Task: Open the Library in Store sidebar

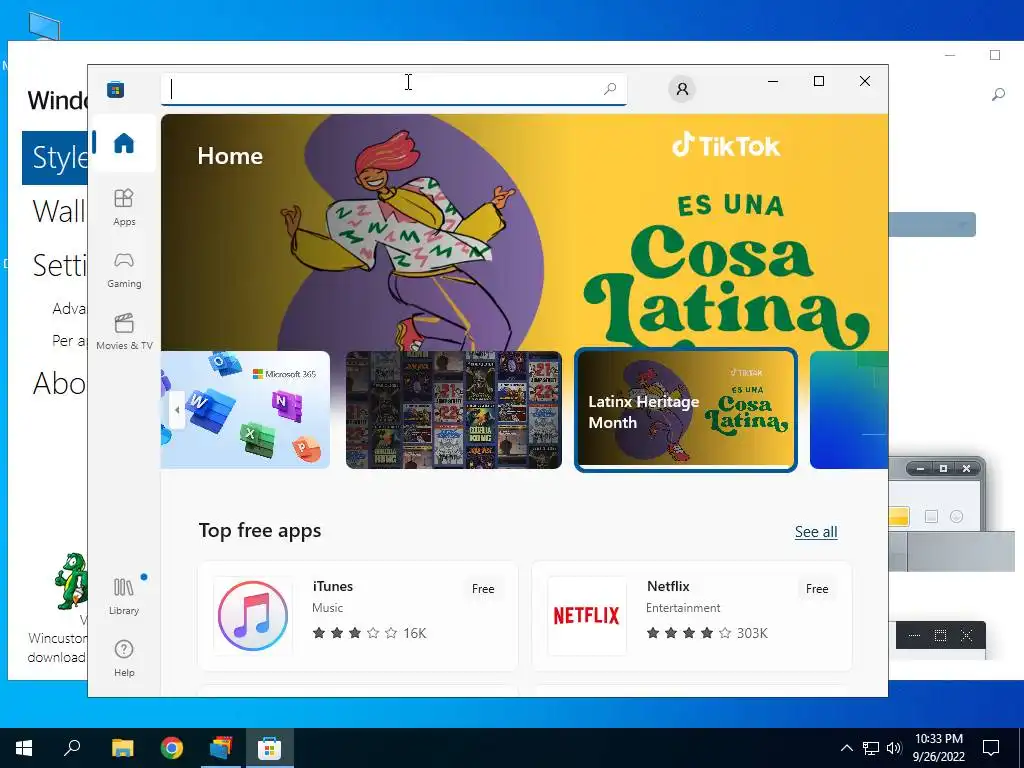Action: (x=124, y=596)
